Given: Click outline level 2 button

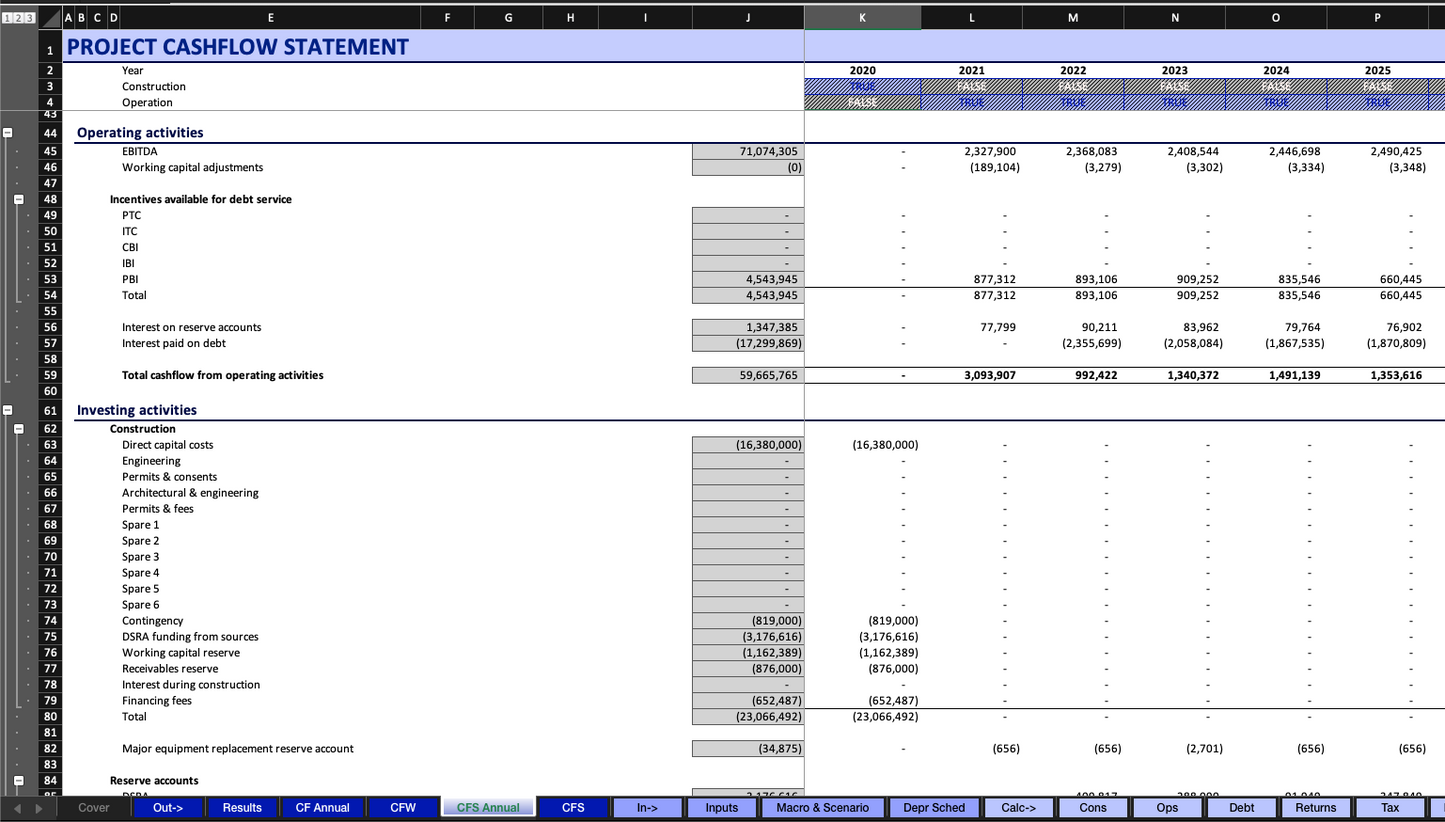Looking at the screenshot, I should [x=18, y=18].
